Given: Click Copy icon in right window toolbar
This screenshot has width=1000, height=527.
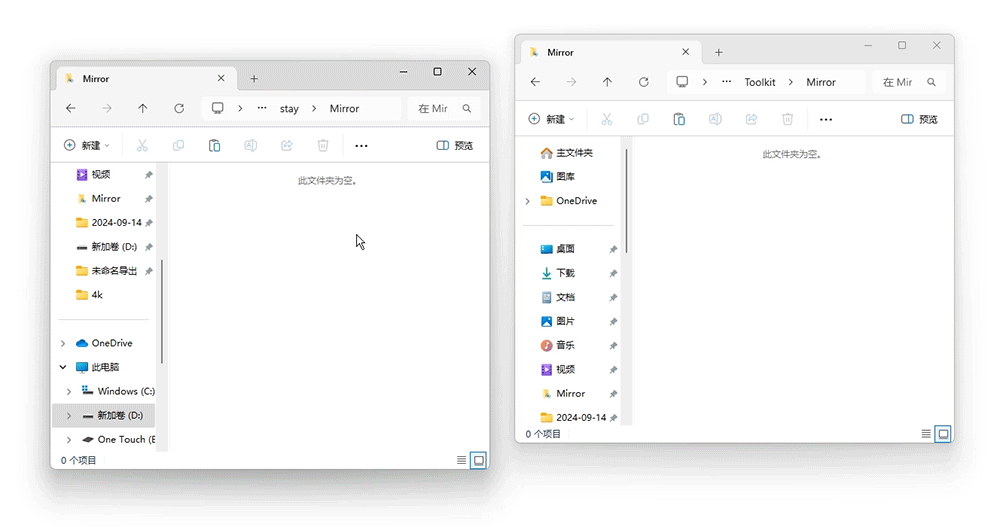Looking at the screenshot, I should [x=643, y=119].
